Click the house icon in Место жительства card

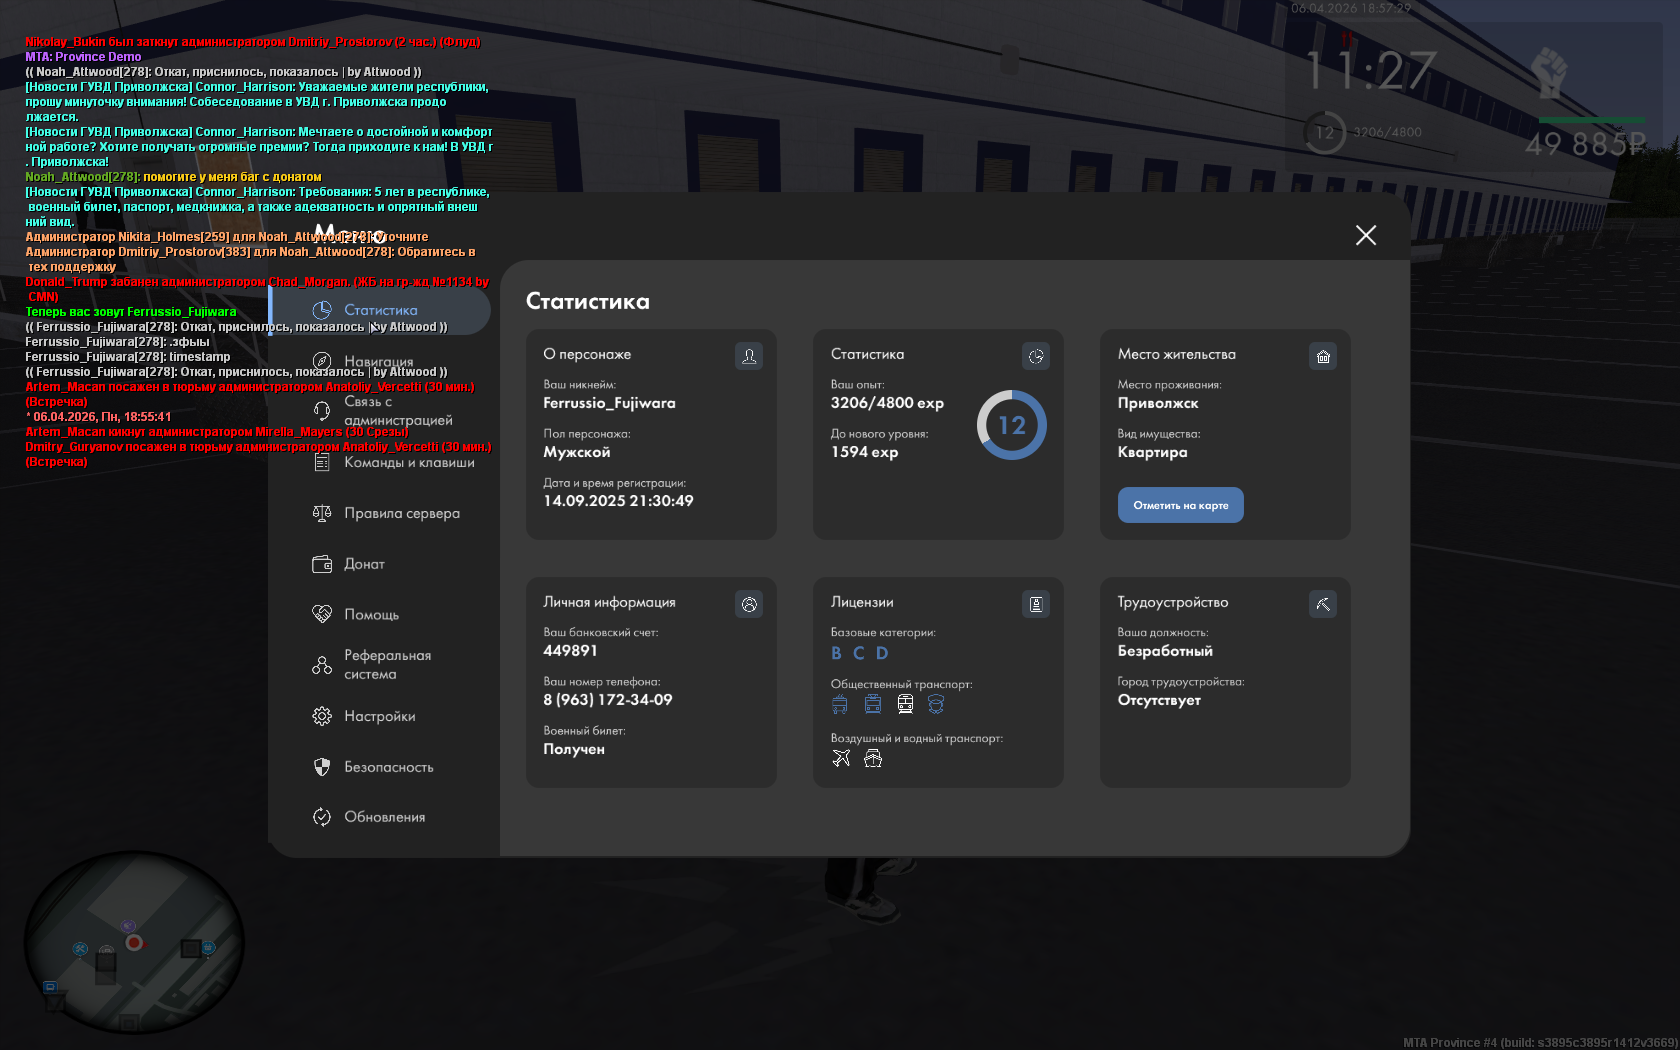point(1323,356)
